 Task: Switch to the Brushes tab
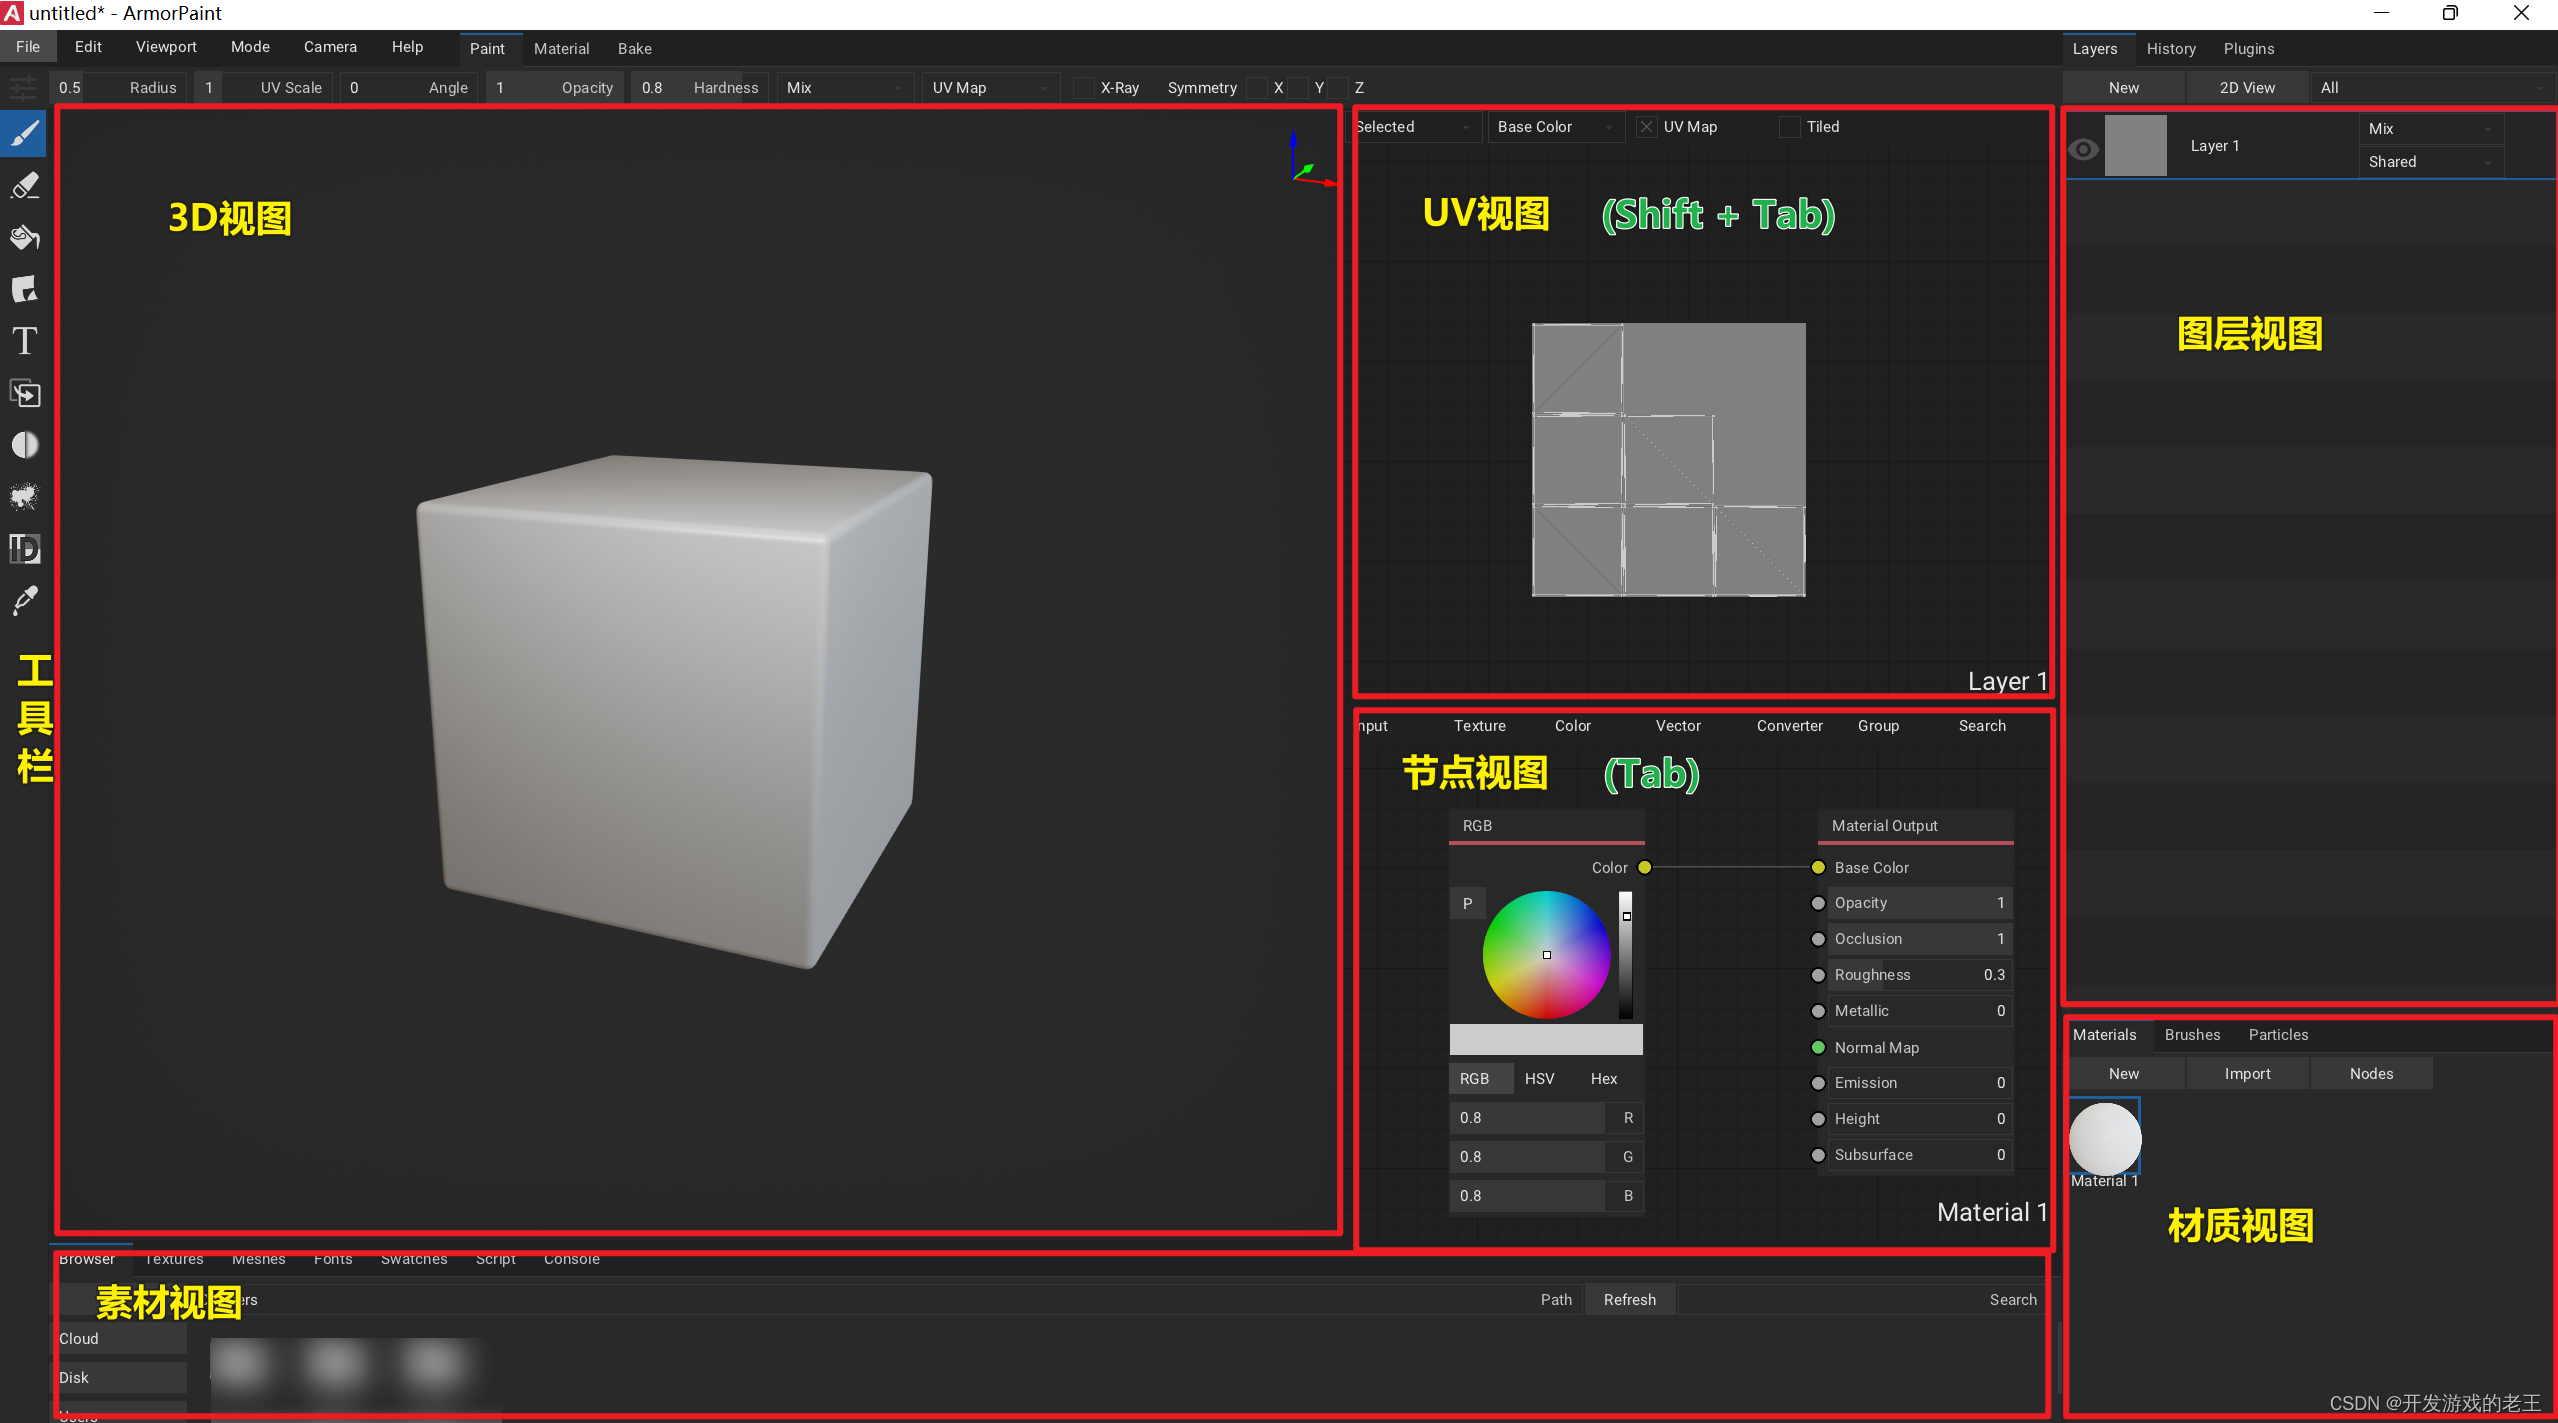[x=2192, y=1035]
